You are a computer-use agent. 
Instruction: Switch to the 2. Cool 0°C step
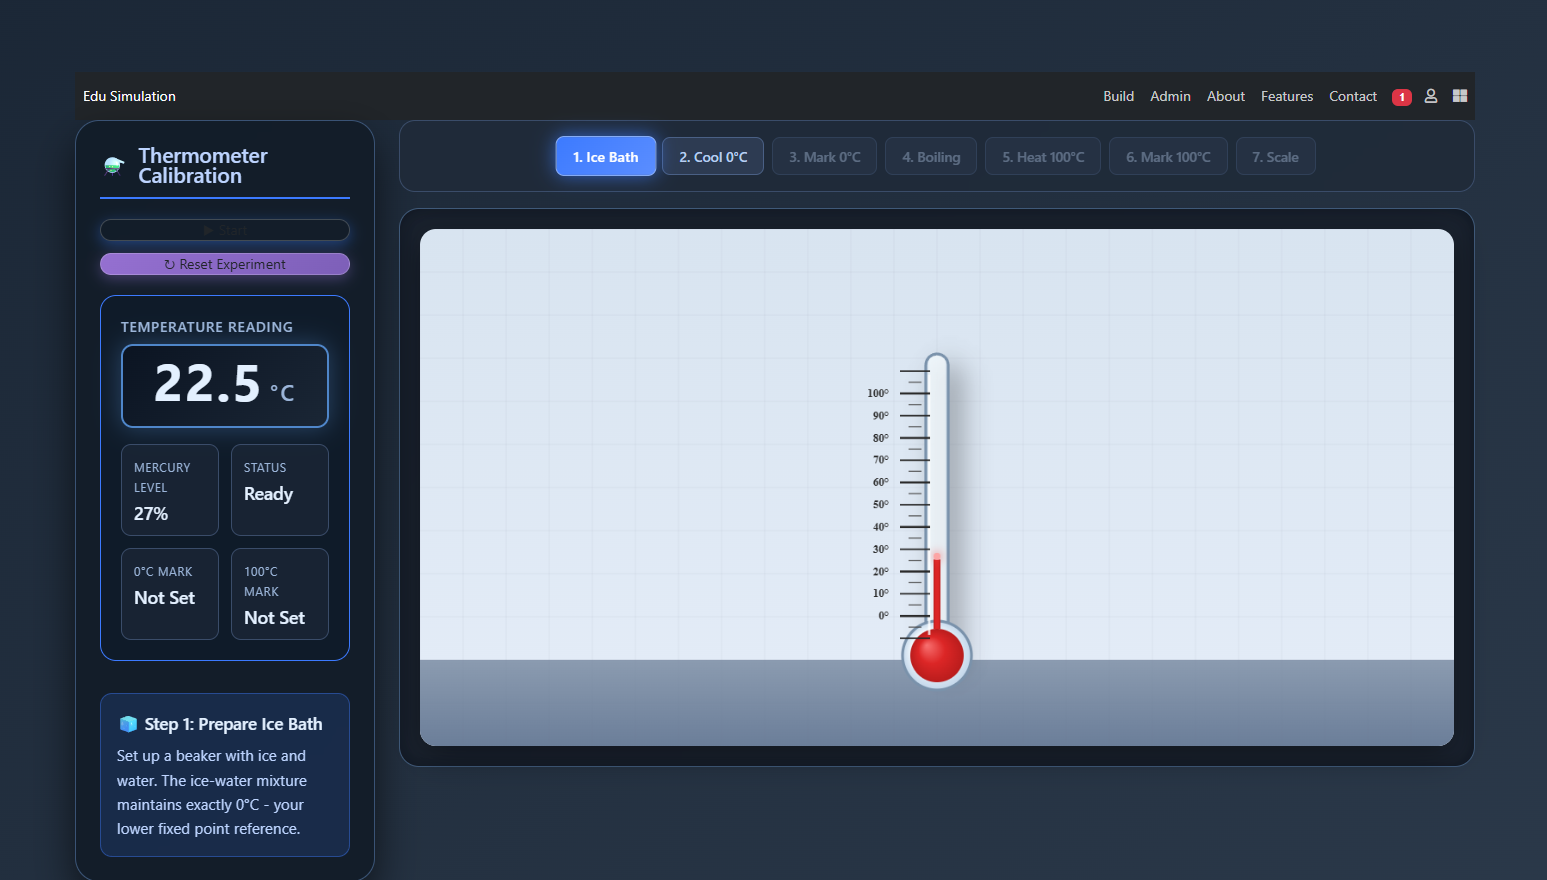[x=712, y=156]
